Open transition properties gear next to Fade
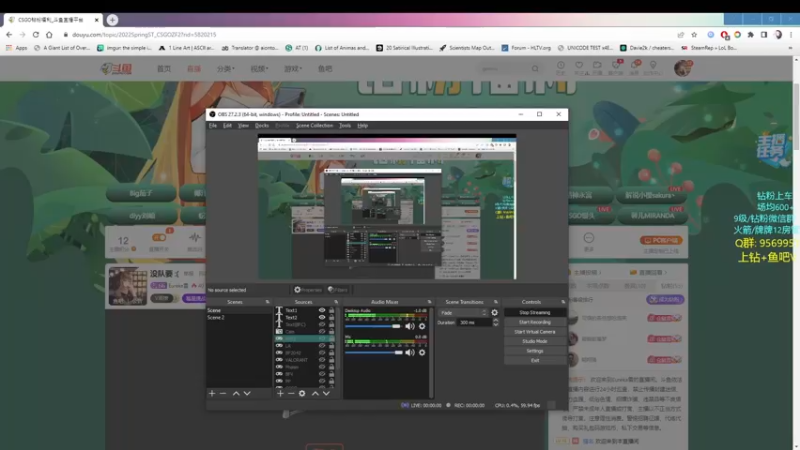The image size is (800, 450). 494,313
